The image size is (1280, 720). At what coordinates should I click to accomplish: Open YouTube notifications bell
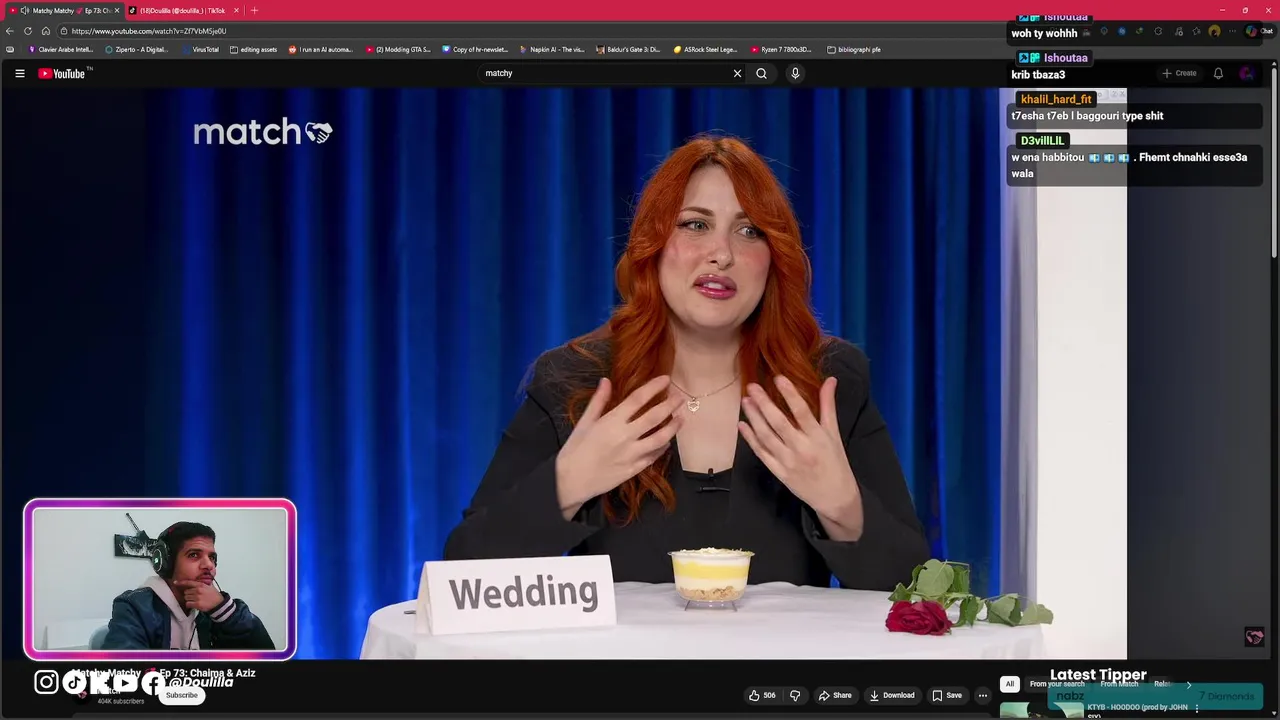[1218, 73]
